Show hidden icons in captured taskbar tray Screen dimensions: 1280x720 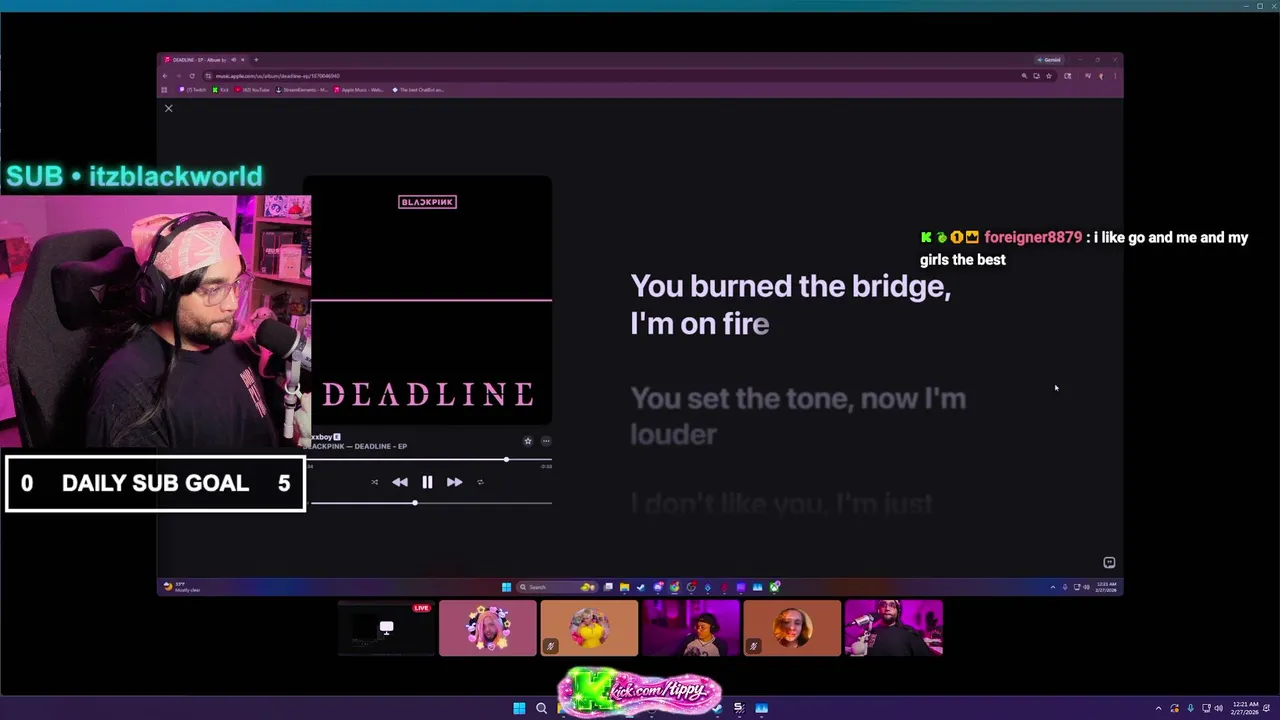[1052, 587]
